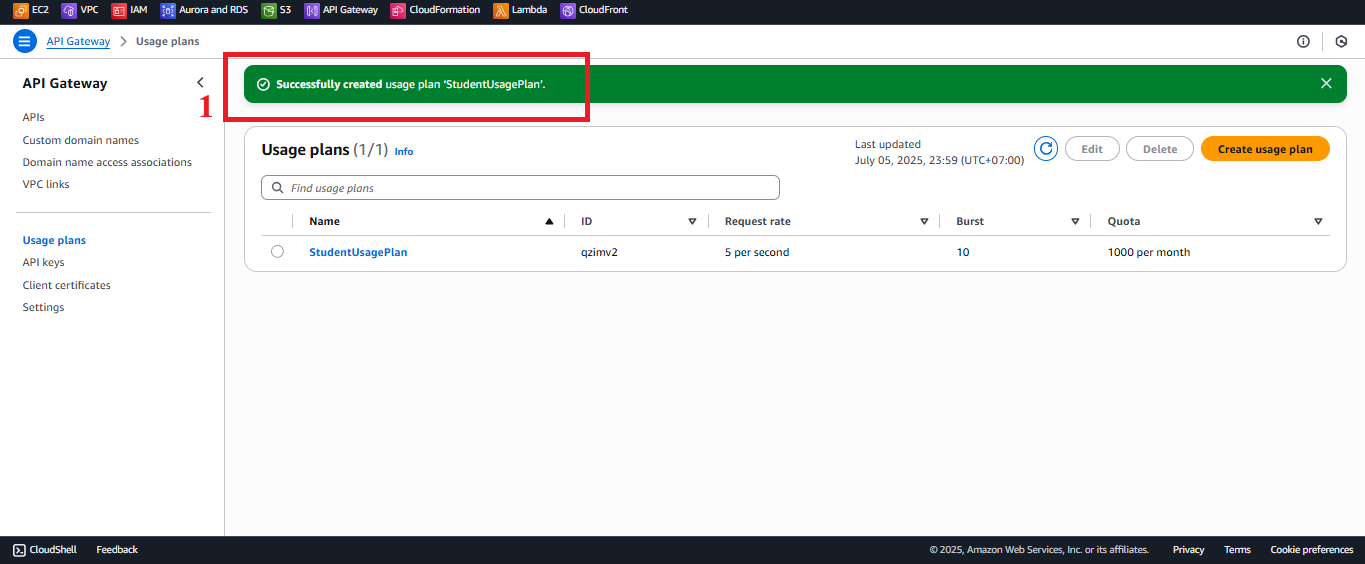Open Custom domain names page
The width and height of the screenshot is (1365, 564).
point(81,140)
